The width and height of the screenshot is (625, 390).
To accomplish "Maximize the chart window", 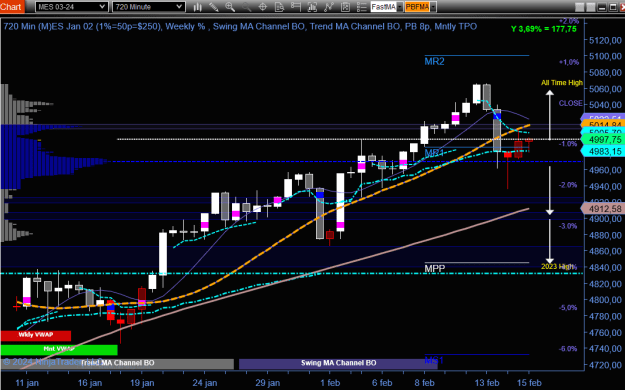I will click(x=613, y=7).
